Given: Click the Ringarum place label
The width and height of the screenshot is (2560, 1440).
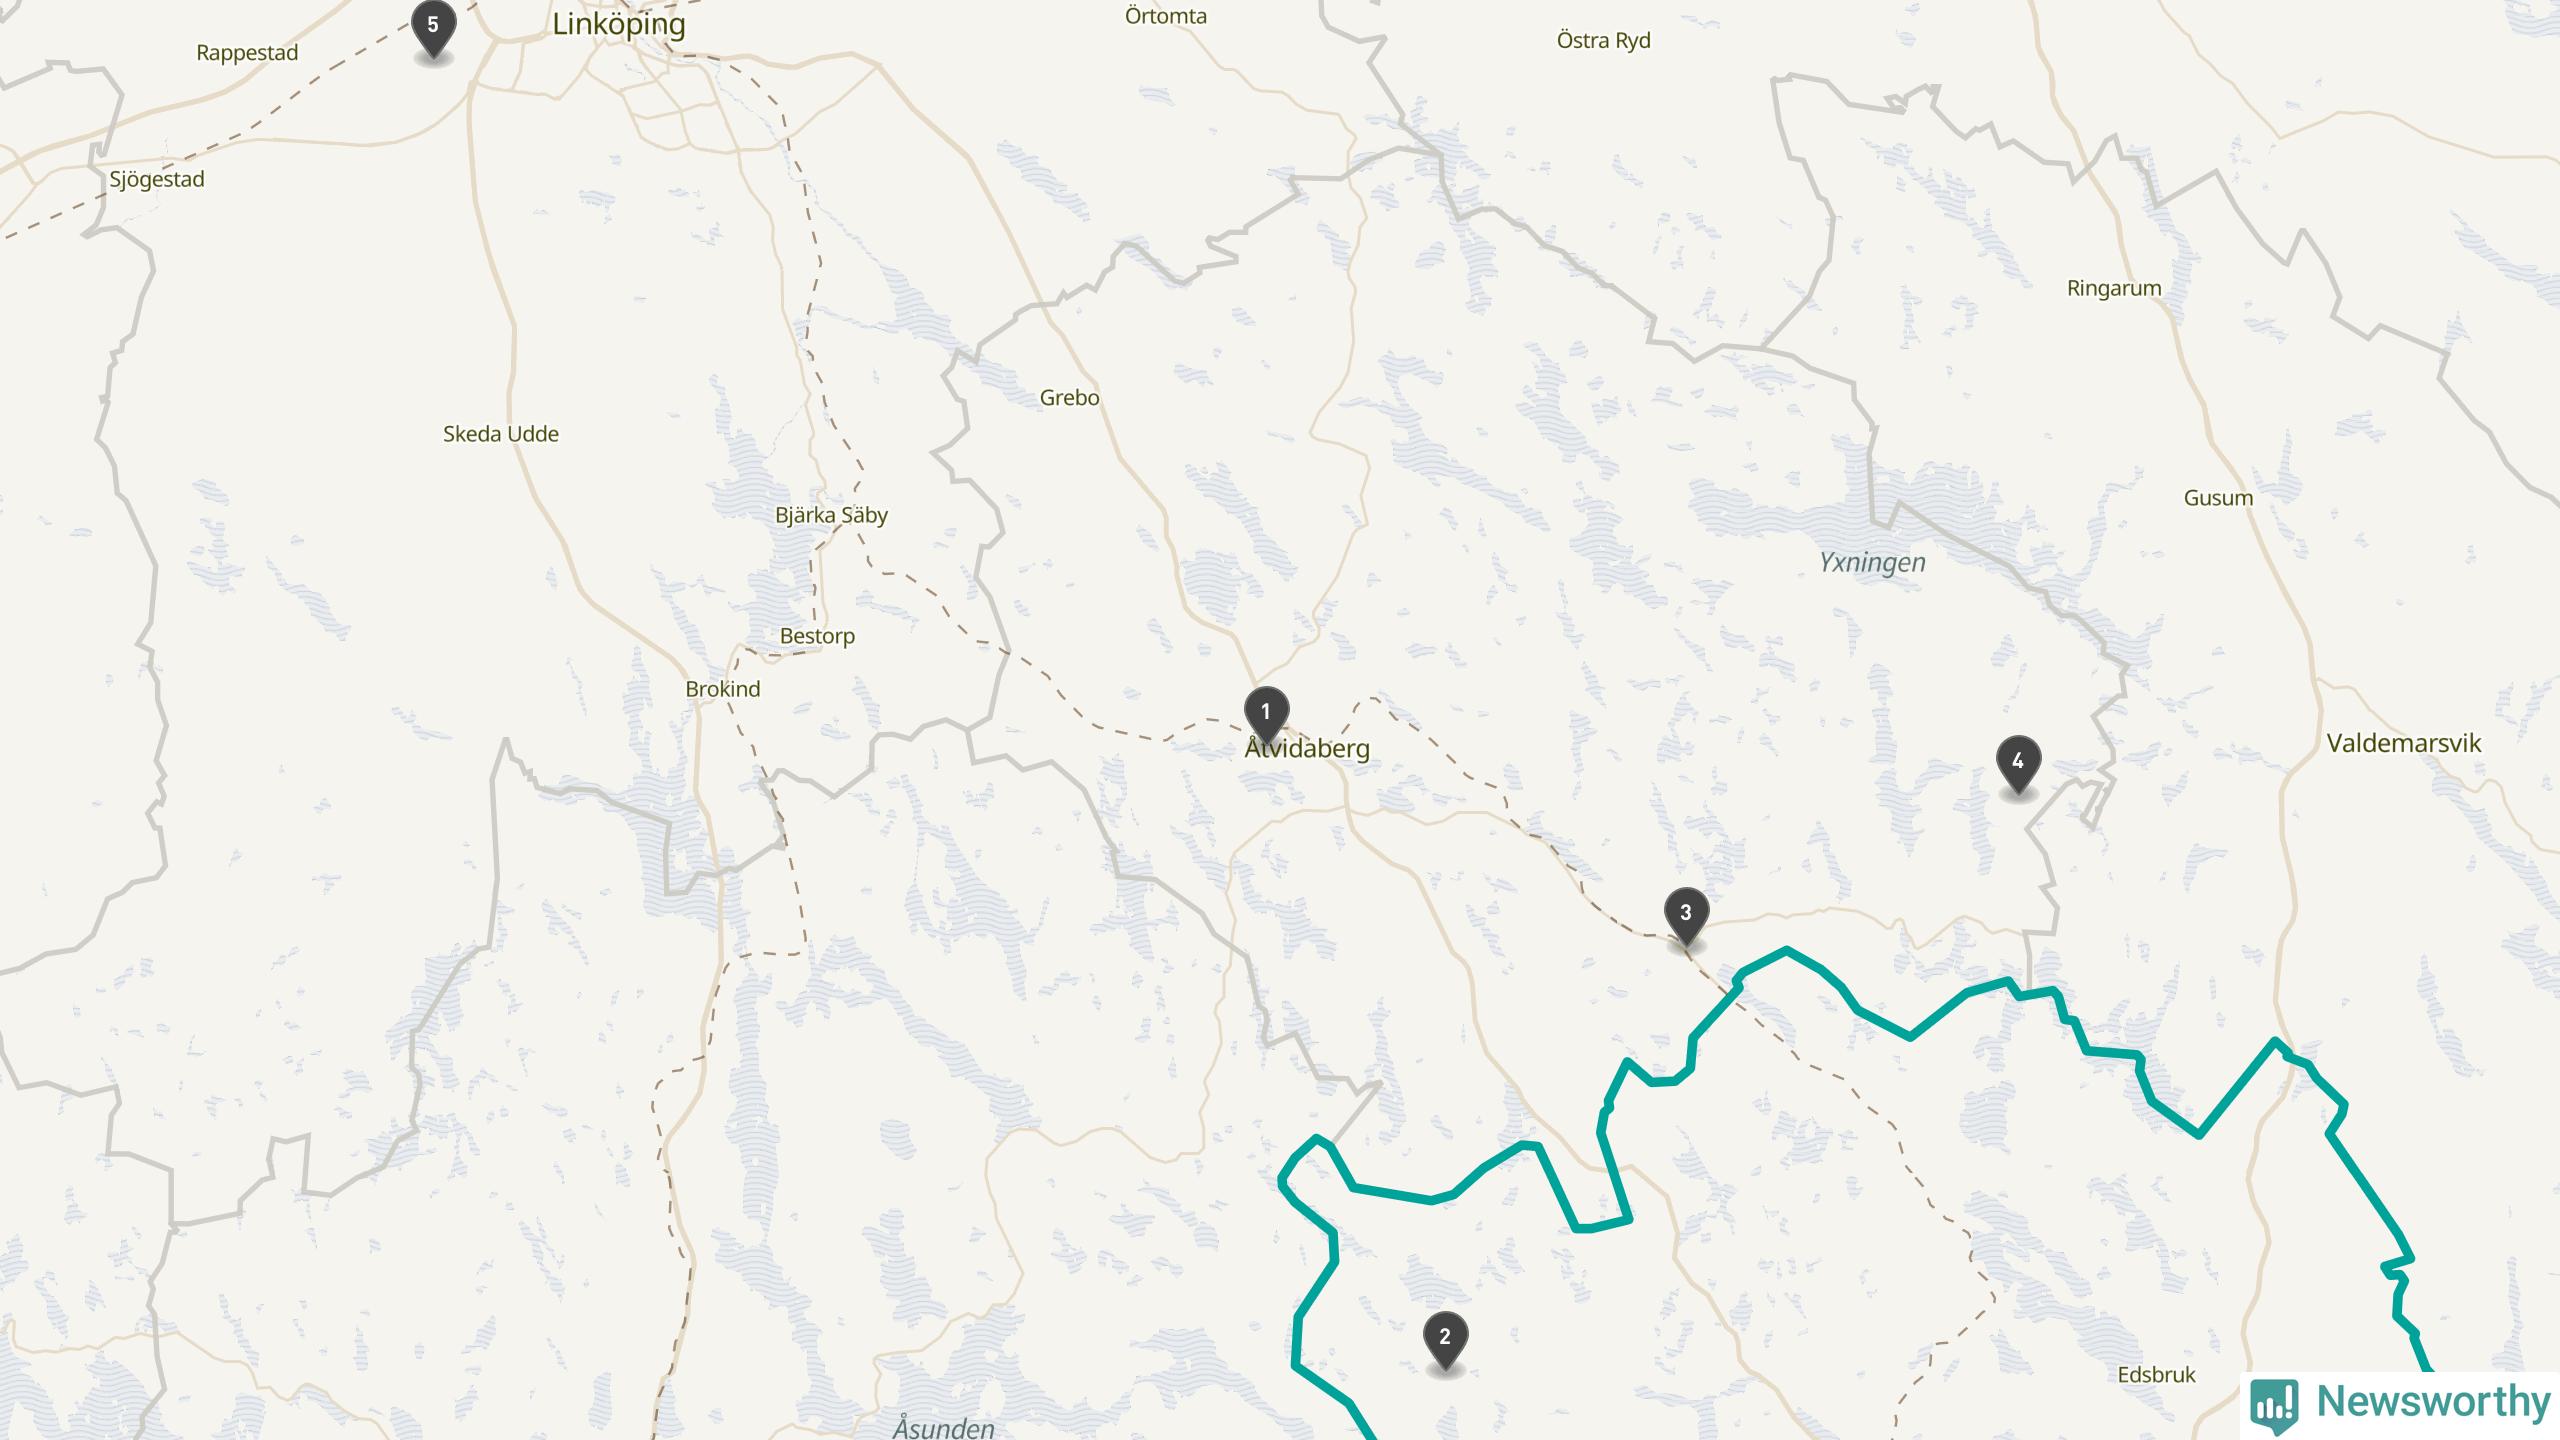Looking at the screenshot, I should (2114, 289).
